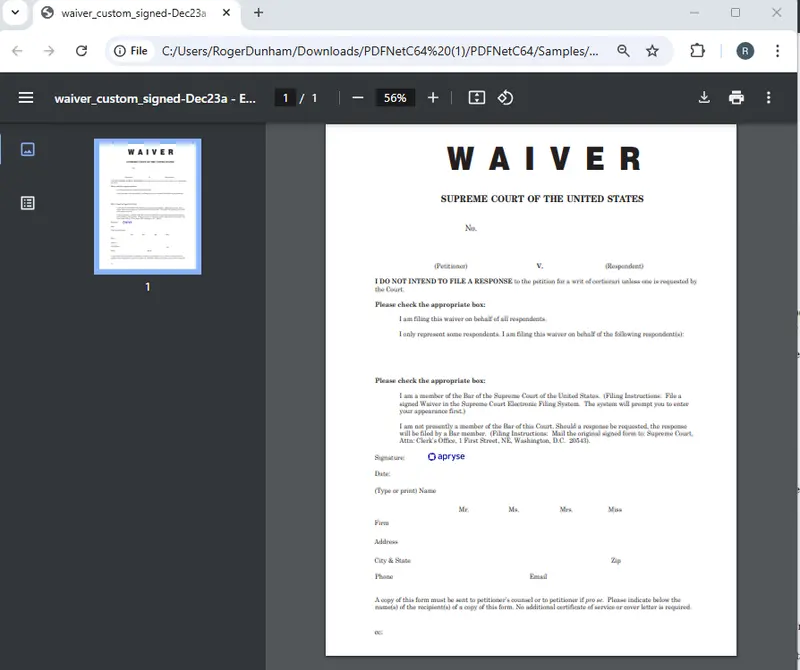Open a new browser tab

259,13
